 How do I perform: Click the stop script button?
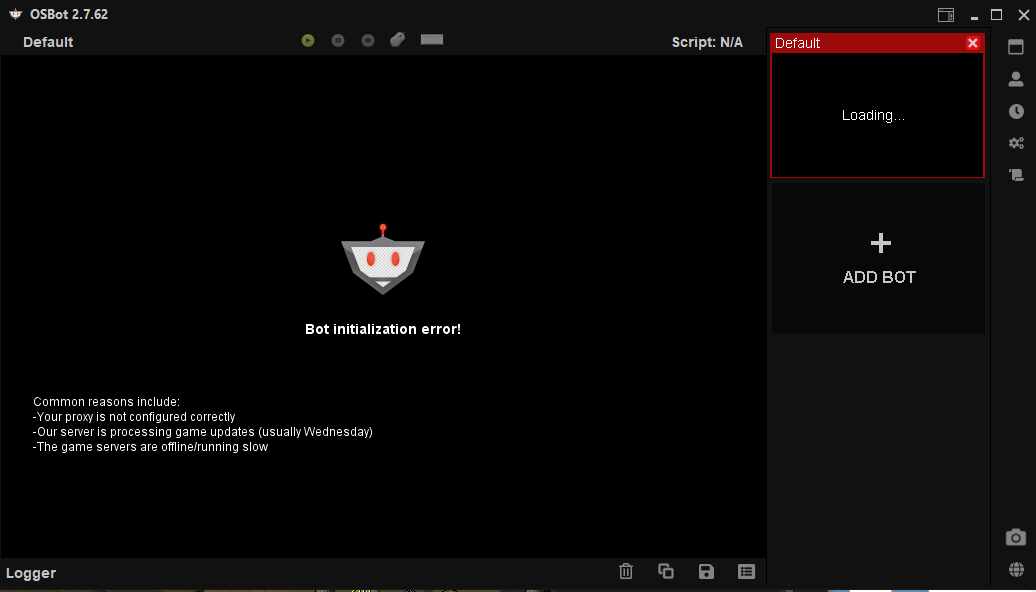368,41
